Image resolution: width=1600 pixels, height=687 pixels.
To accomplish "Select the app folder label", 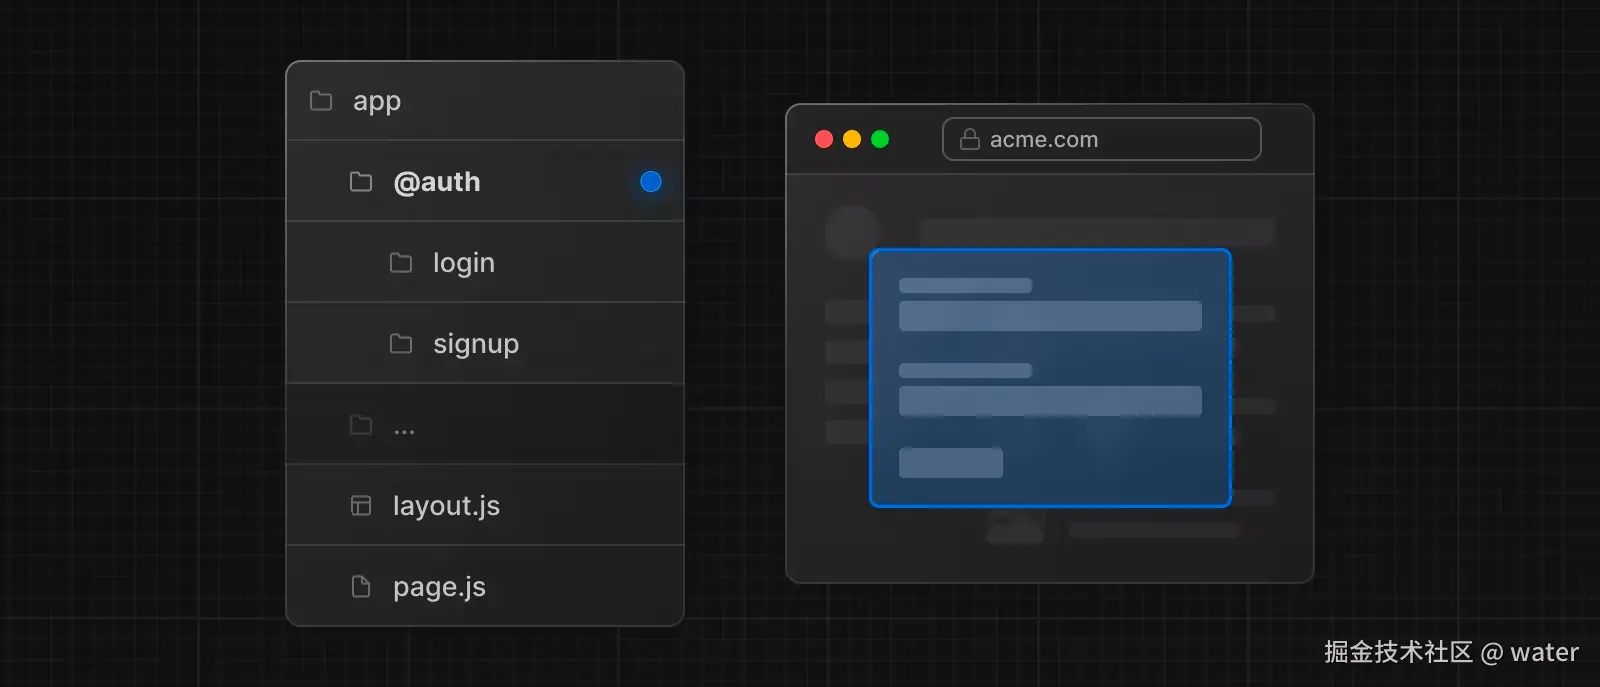I will [x=377, y=102].
